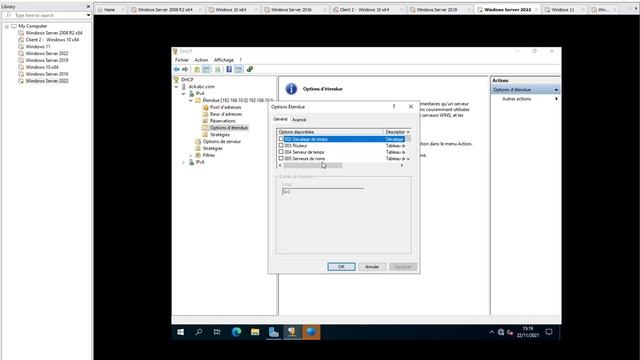640x360 pixels.
Task: Expand the IPv6 node
Action: (184, 162)
